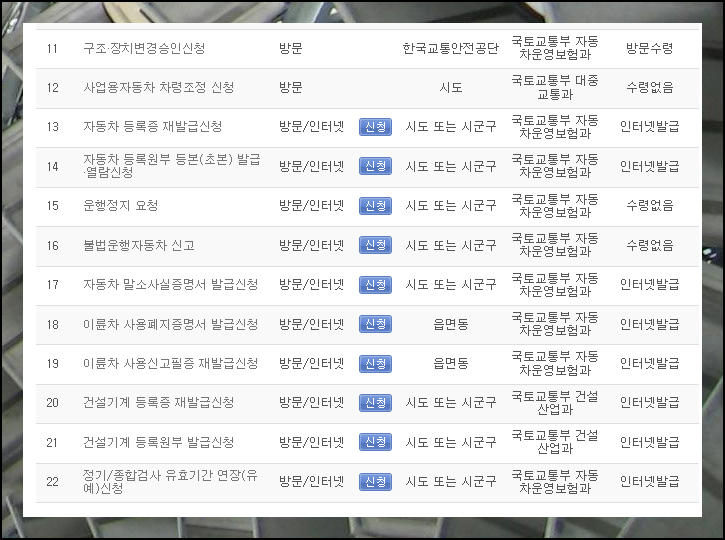
Task: Click 국토교통부 건설산업과 in row 21
Action: [555, 442]
